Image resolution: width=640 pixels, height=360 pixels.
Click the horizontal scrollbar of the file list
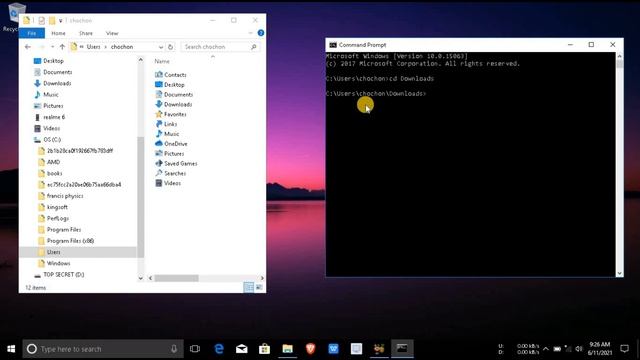(x=176, y=278)
